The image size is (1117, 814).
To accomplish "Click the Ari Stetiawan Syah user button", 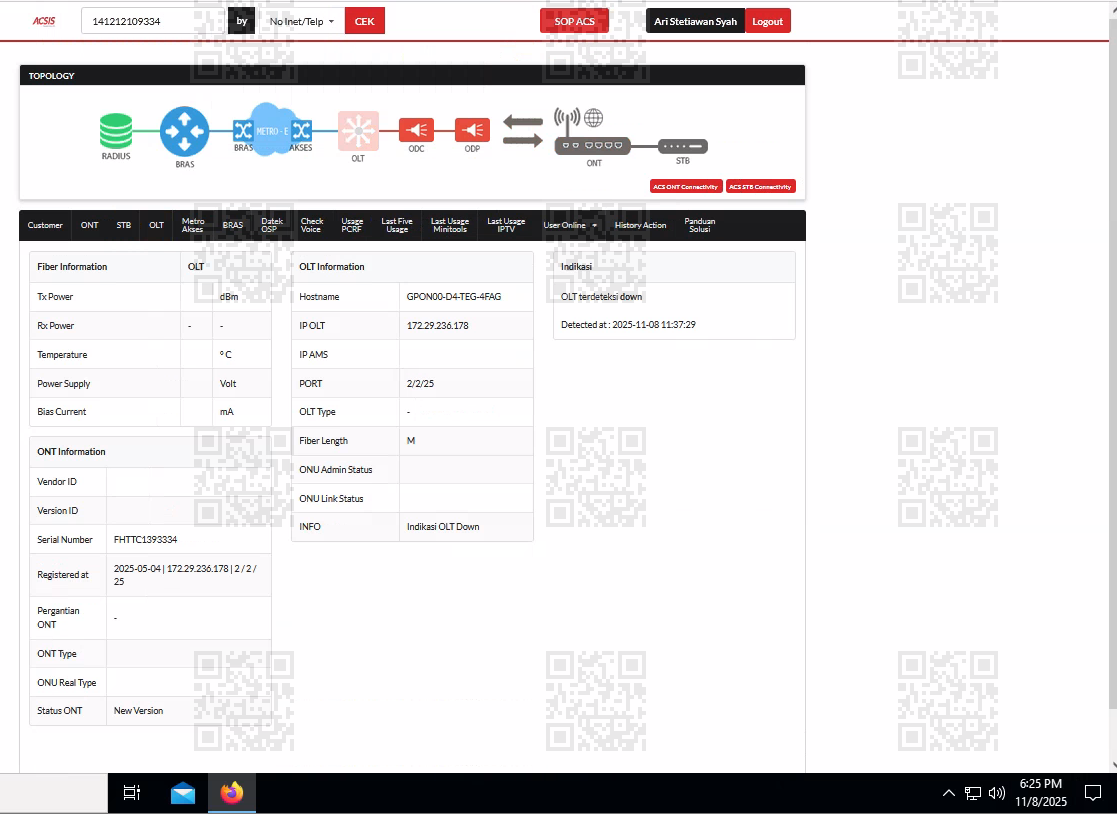I will tap(695, 21).
